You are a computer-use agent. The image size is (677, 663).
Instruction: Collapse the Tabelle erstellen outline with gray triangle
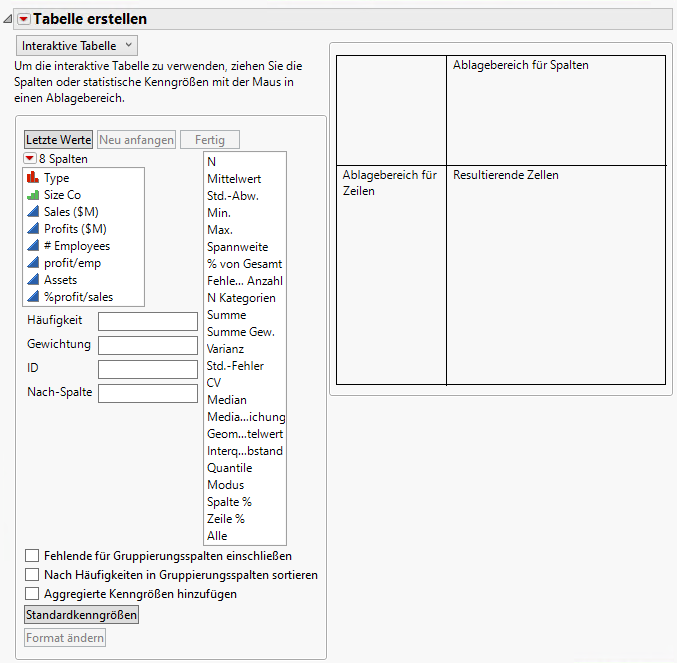point(7,19)
